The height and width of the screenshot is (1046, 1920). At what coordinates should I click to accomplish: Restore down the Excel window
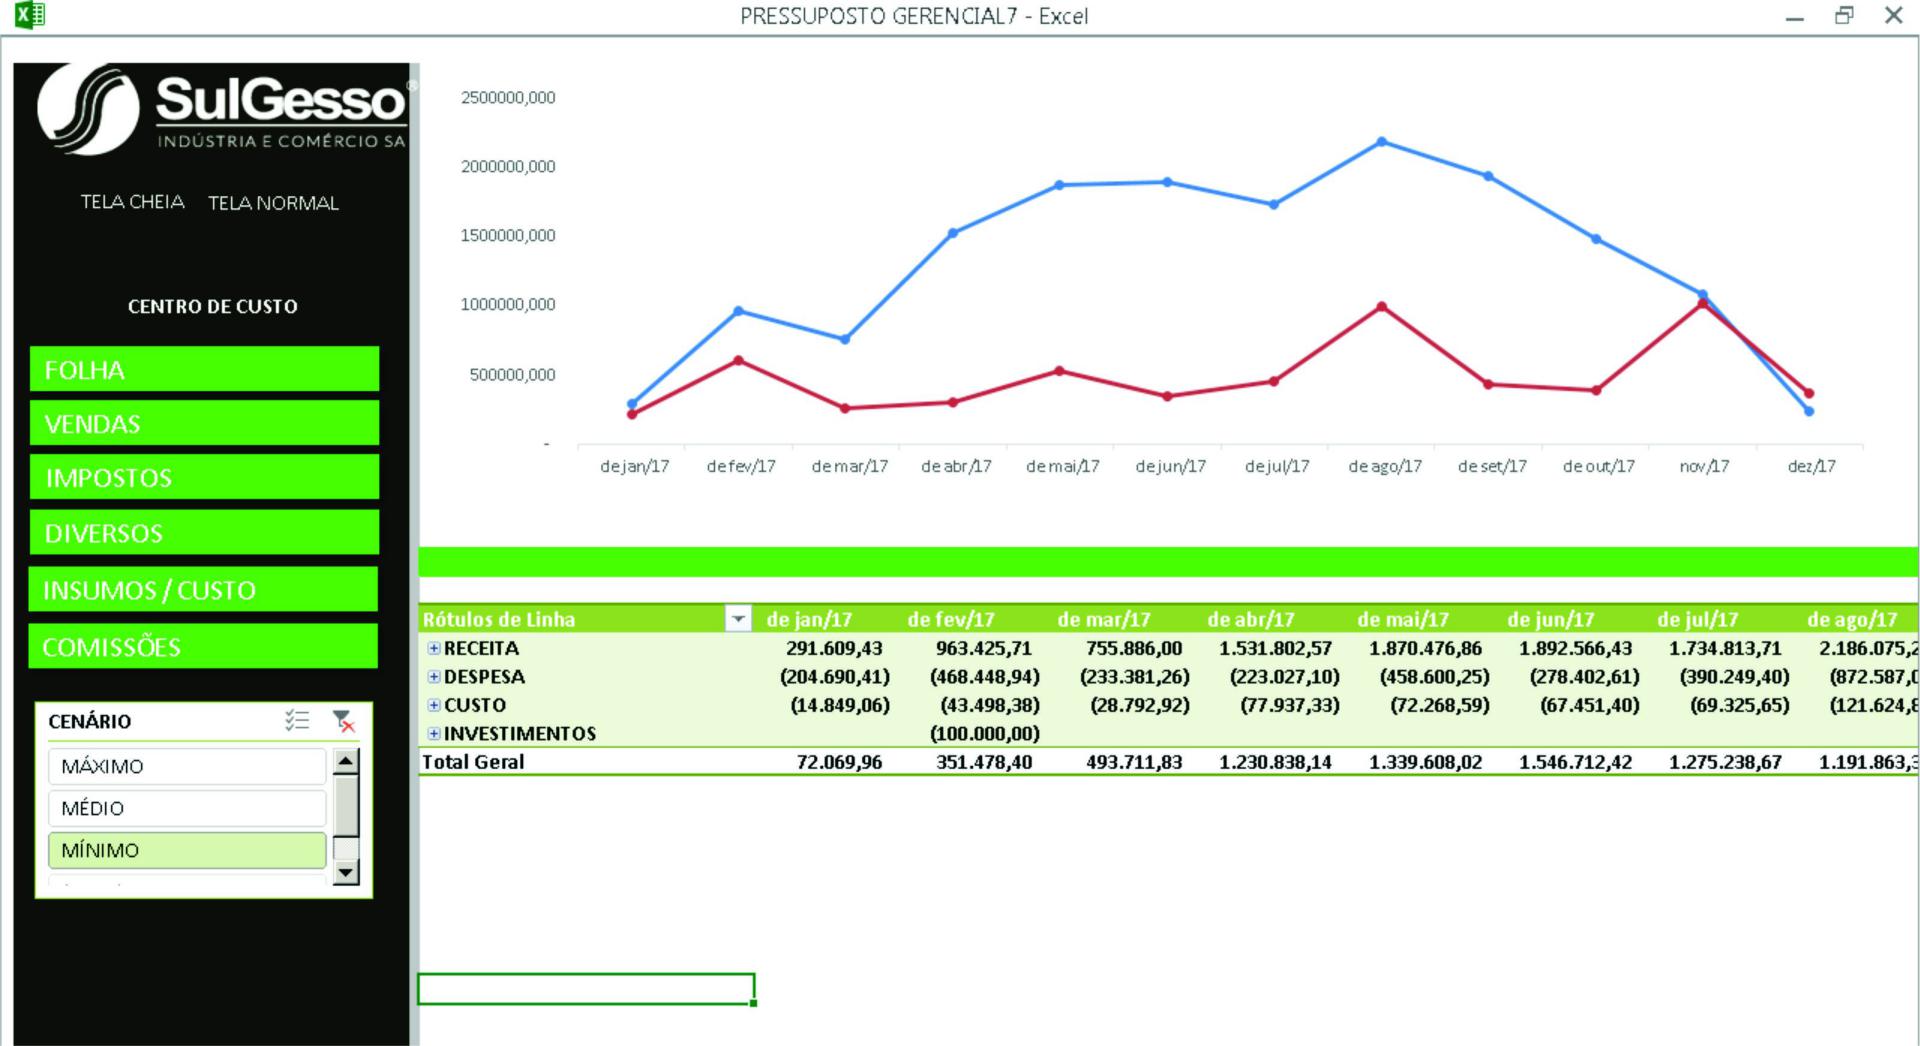click(x=1844, y=16)
